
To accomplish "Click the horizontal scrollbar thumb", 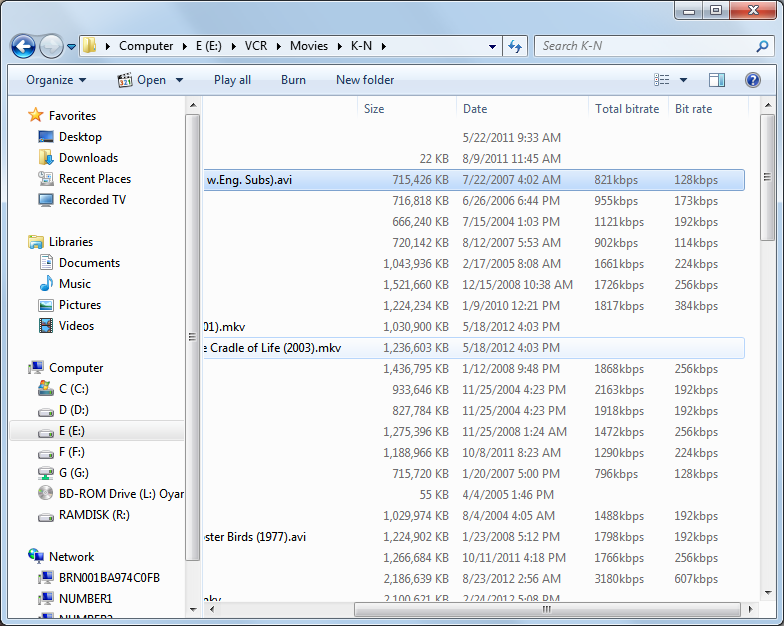I will 547,610.
